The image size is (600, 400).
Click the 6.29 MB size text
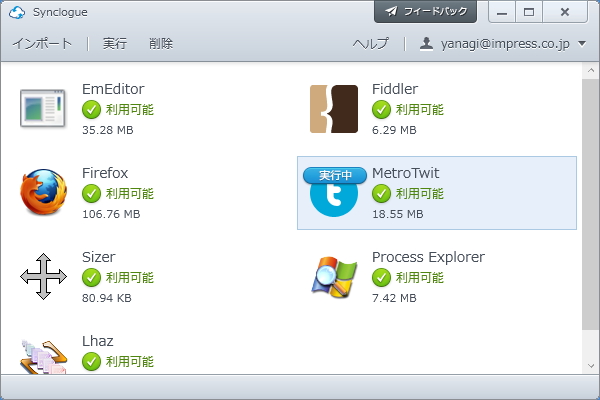pyautogui.click(x=394, y=130)
